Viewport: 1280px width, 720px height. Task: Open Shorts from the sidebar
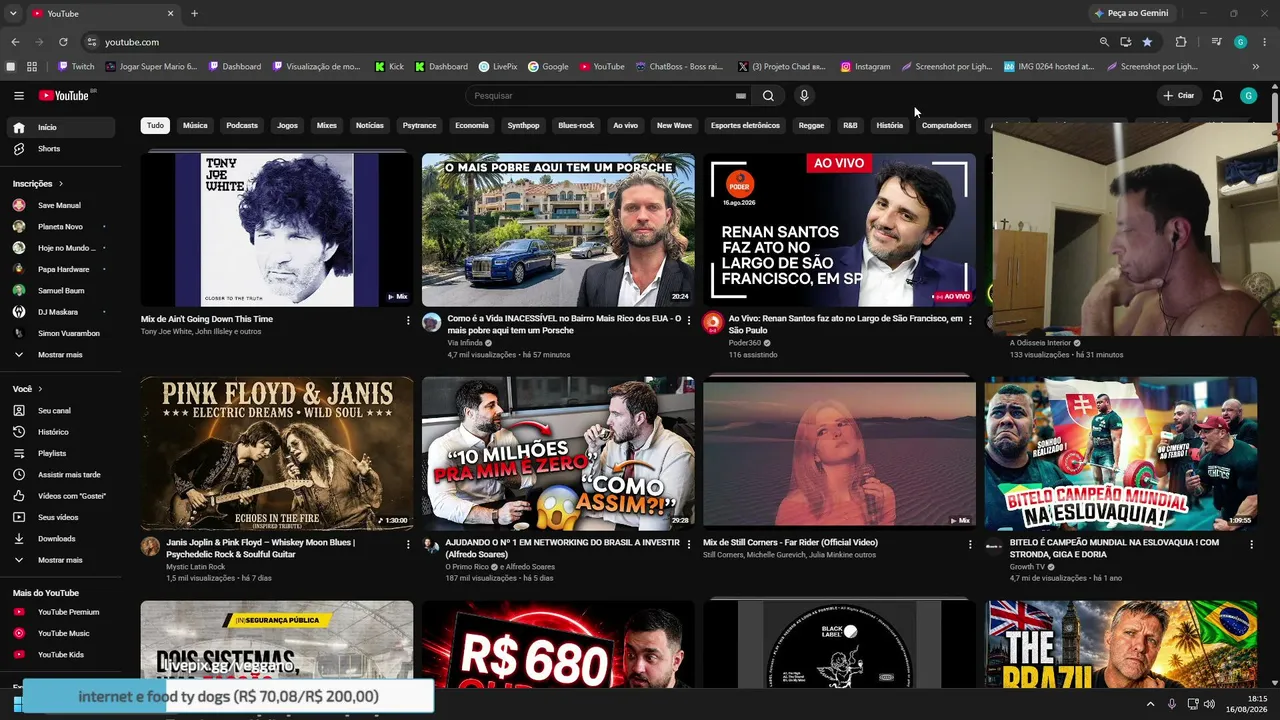62,149
